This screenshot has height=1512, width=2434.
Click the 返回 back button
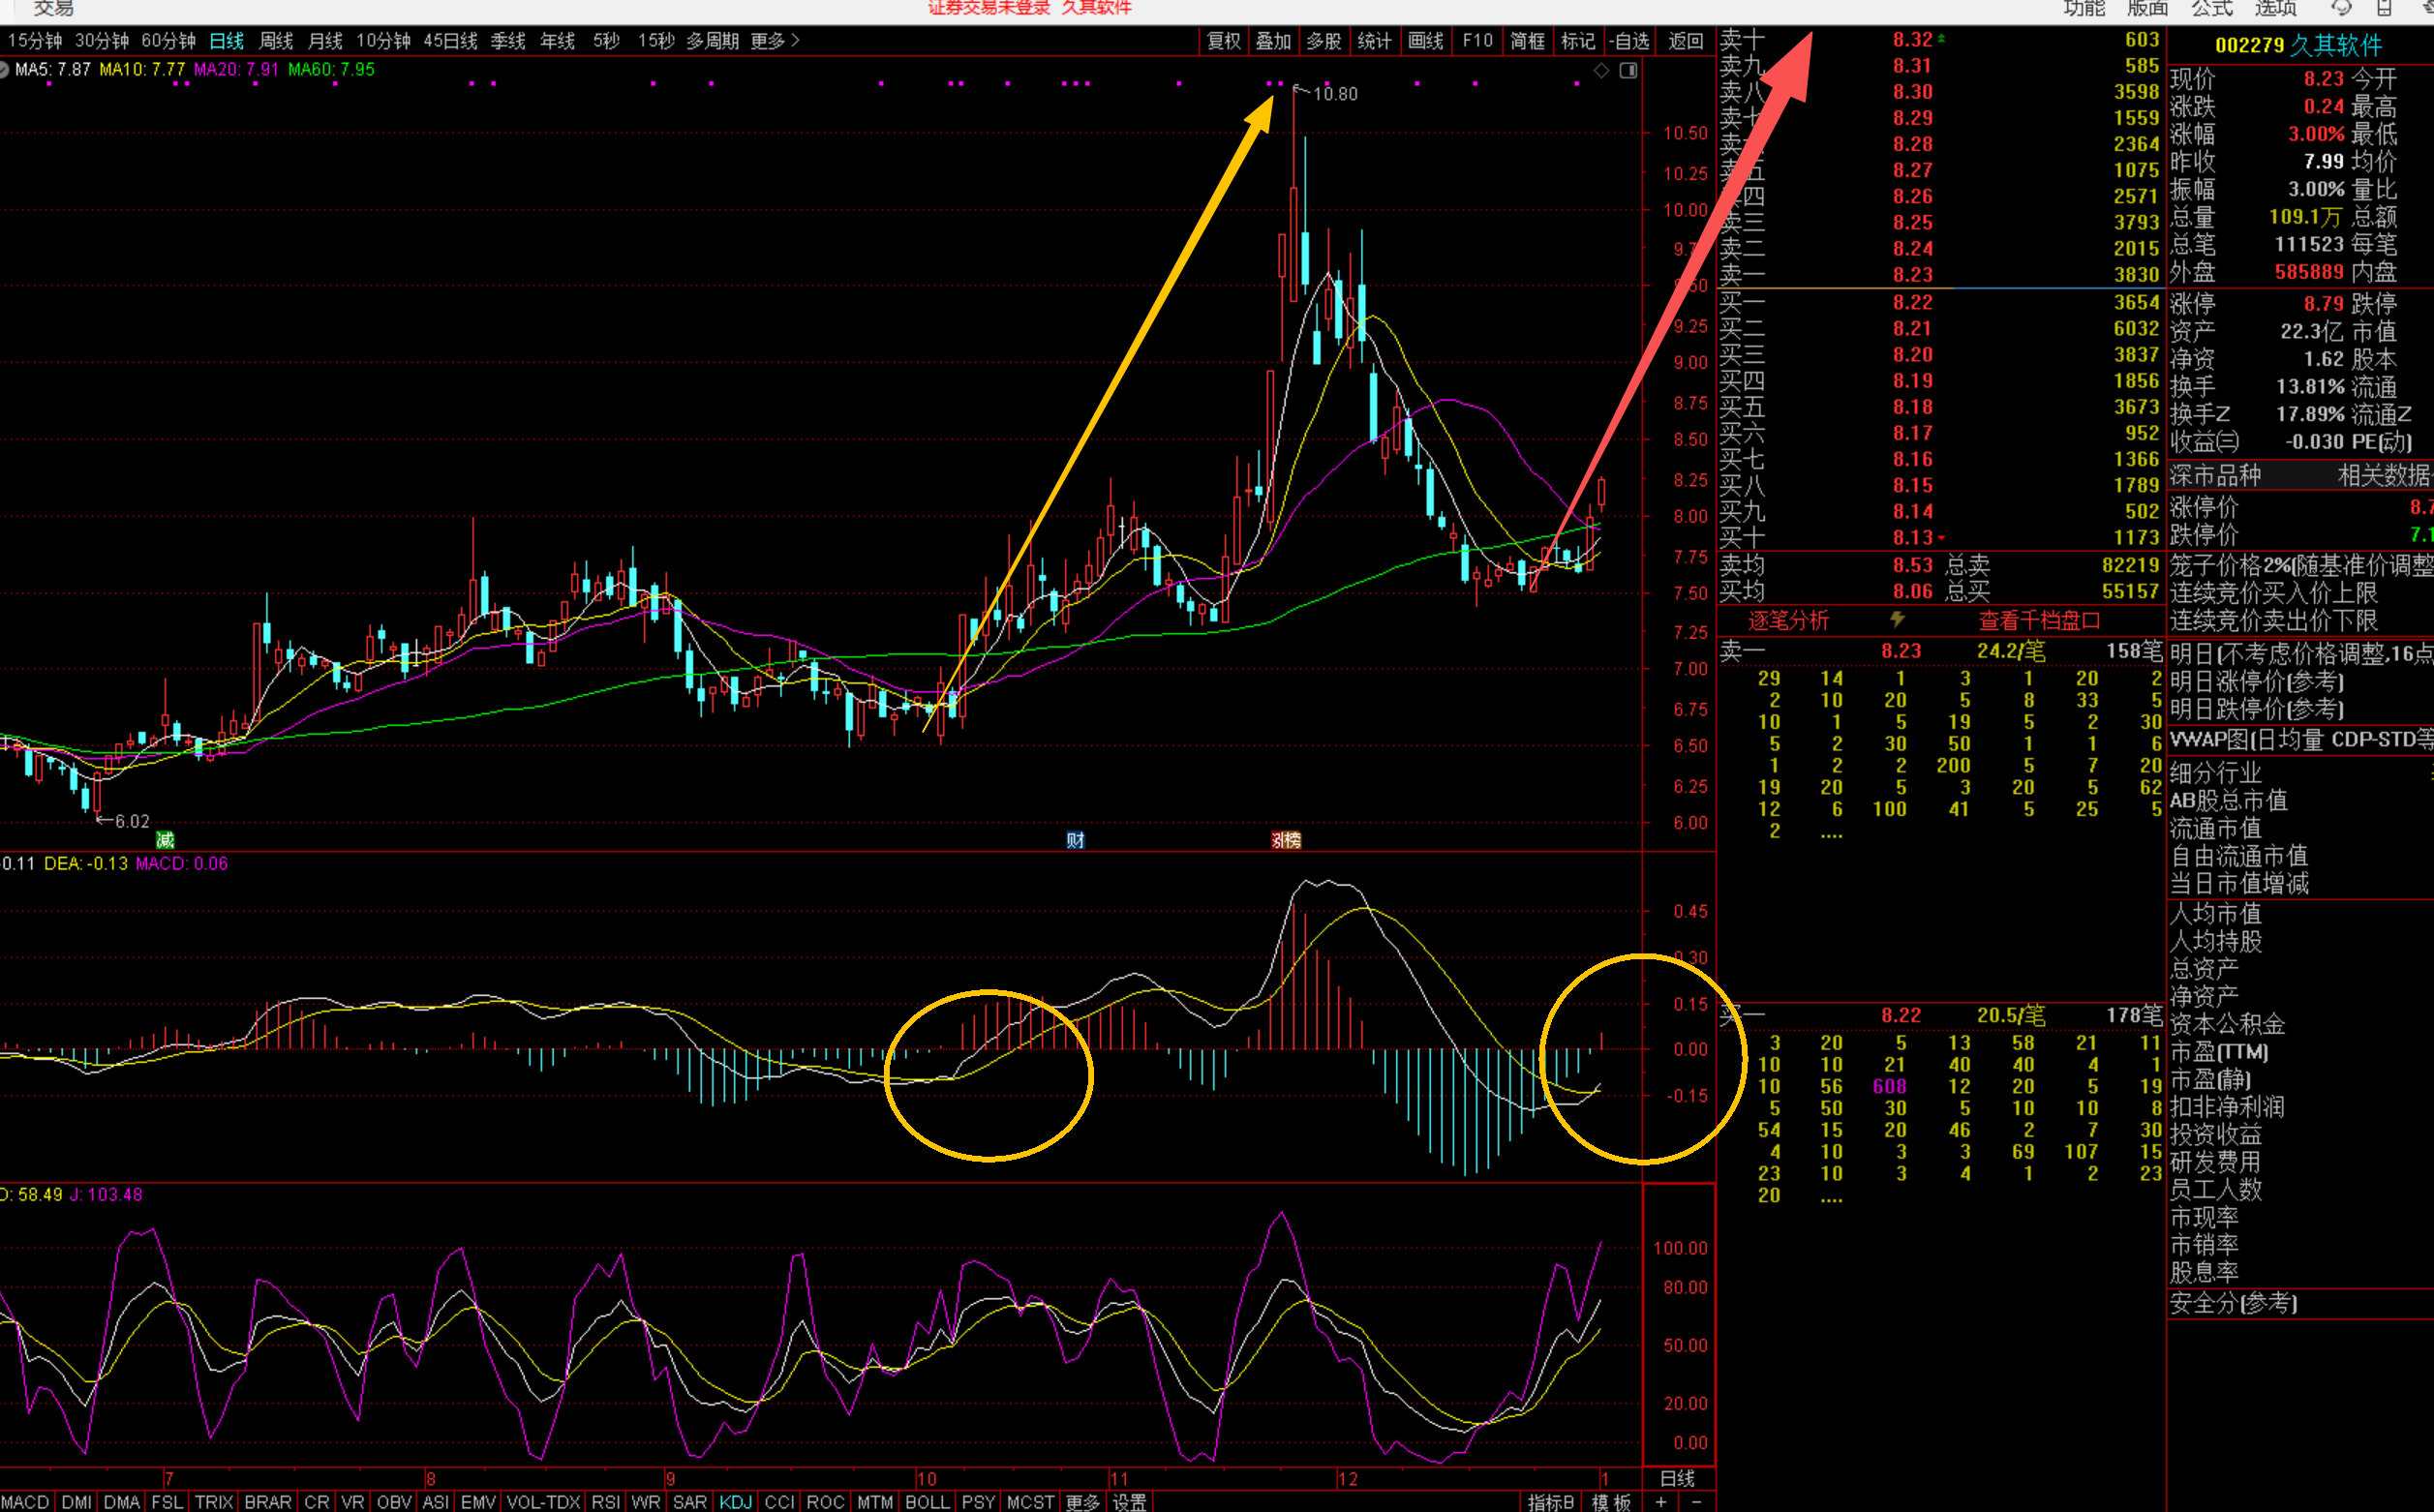(1686, 41)
